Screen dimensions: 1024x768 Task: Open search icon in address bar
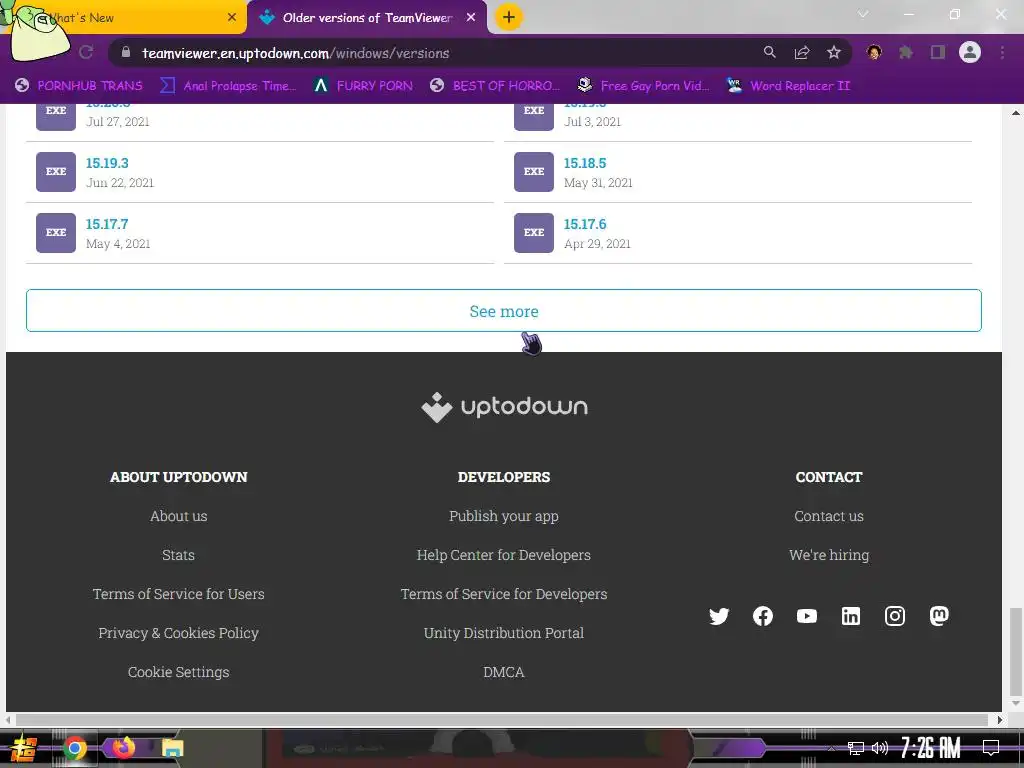769,52
